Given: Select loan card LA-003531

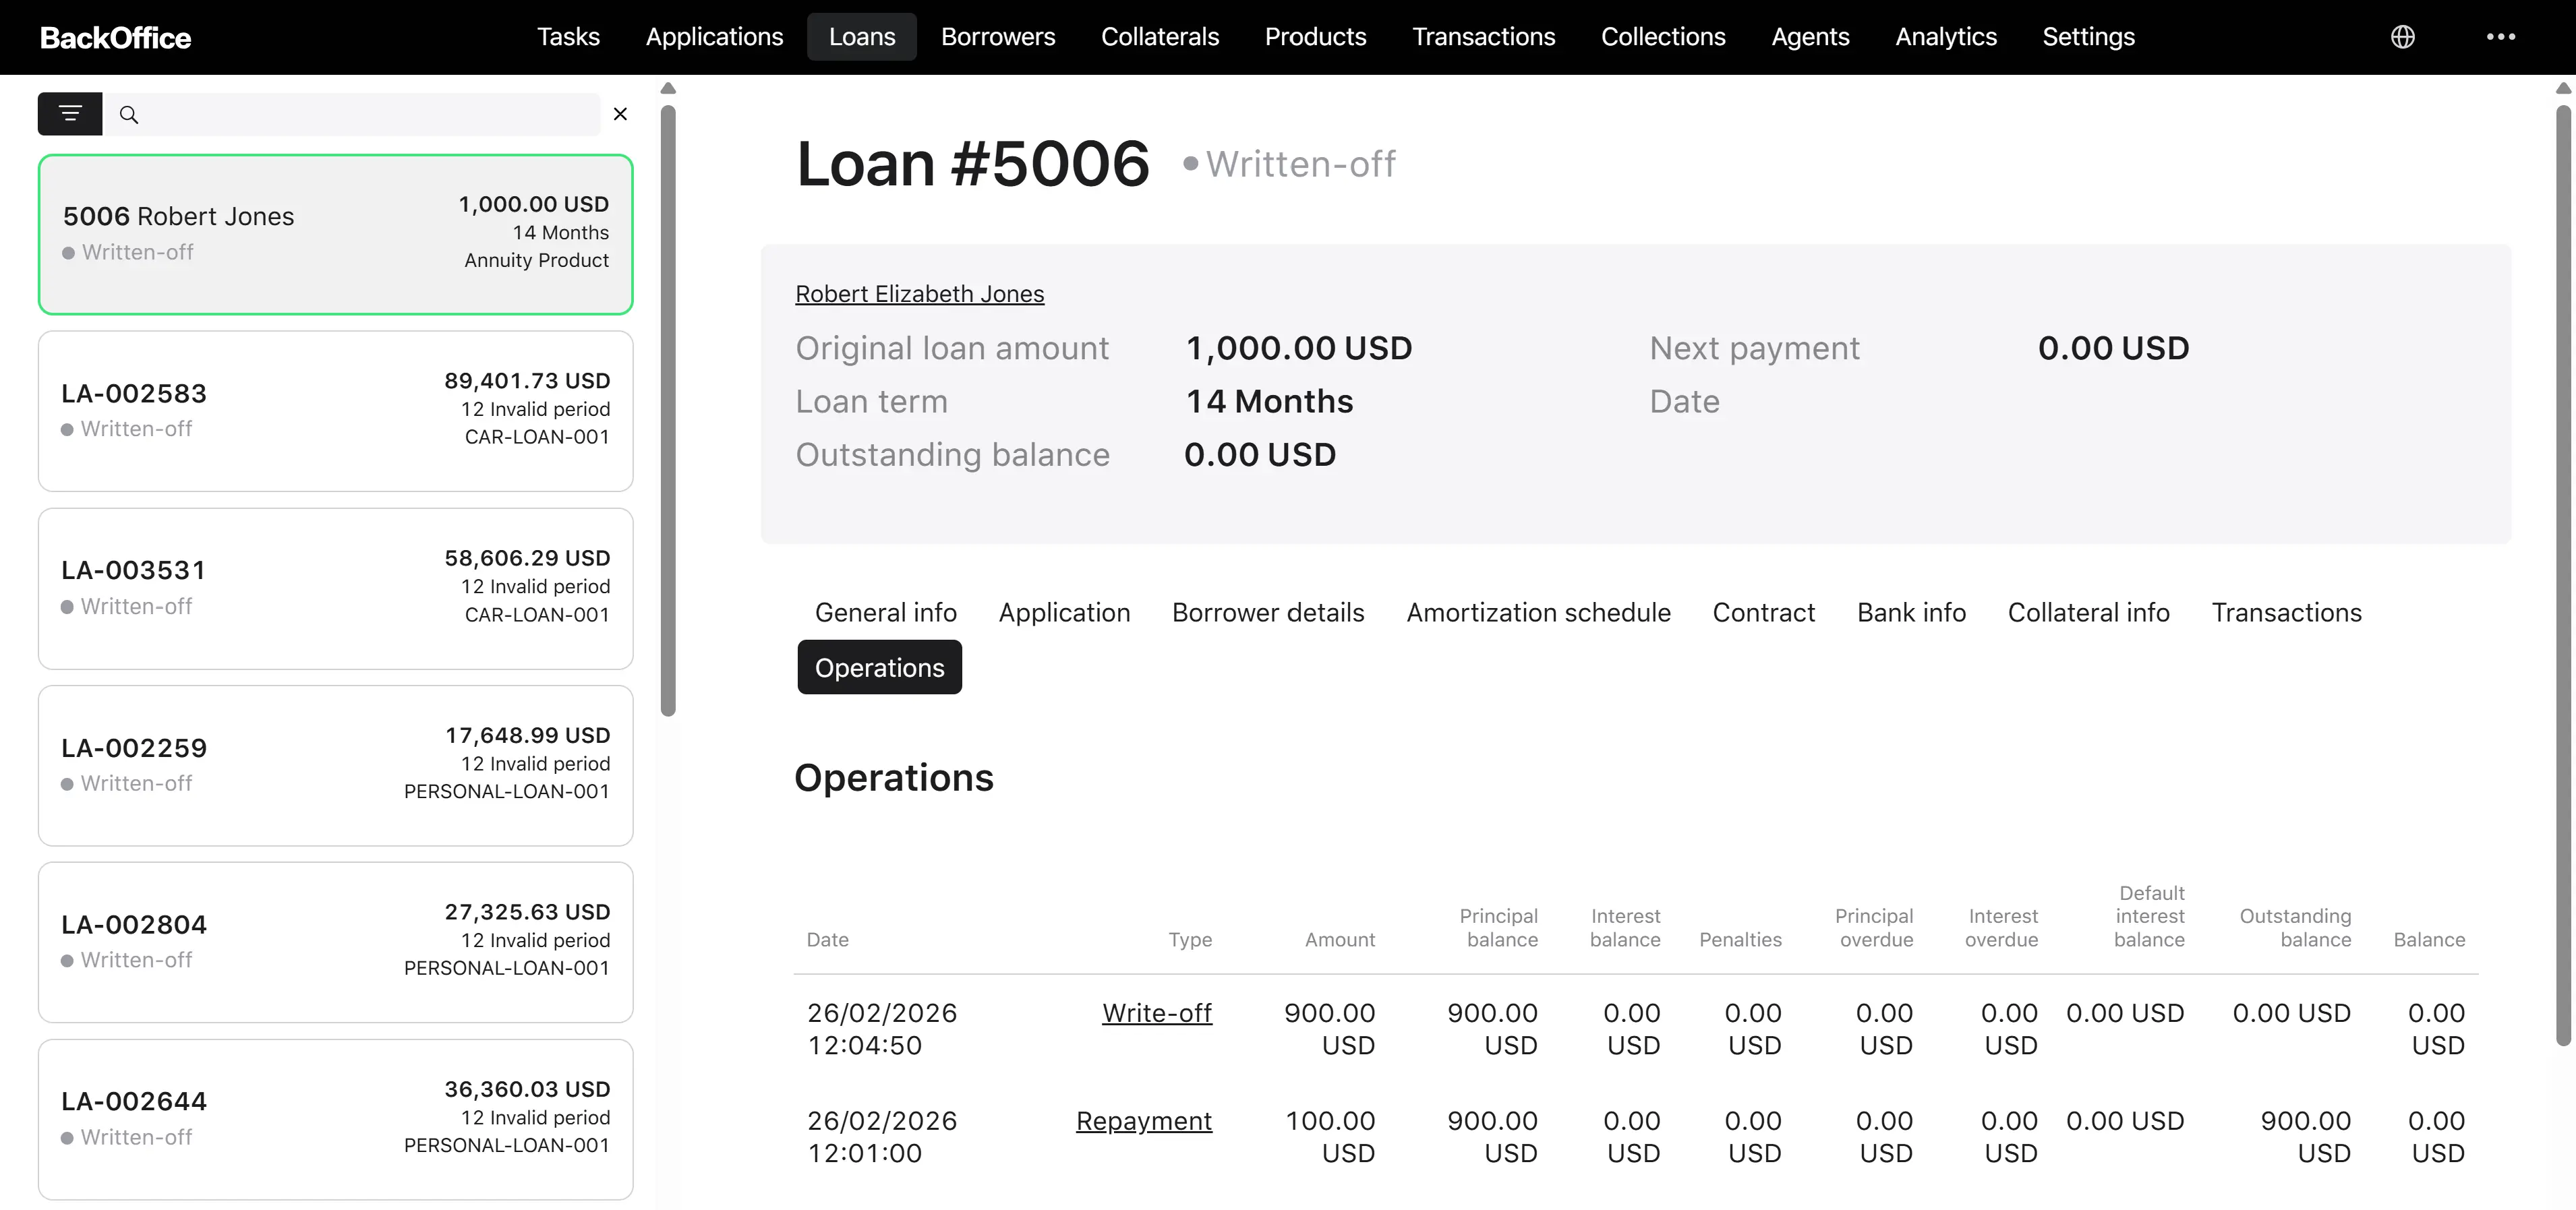Looking at the screenshot, I should [x=335, y=588].
